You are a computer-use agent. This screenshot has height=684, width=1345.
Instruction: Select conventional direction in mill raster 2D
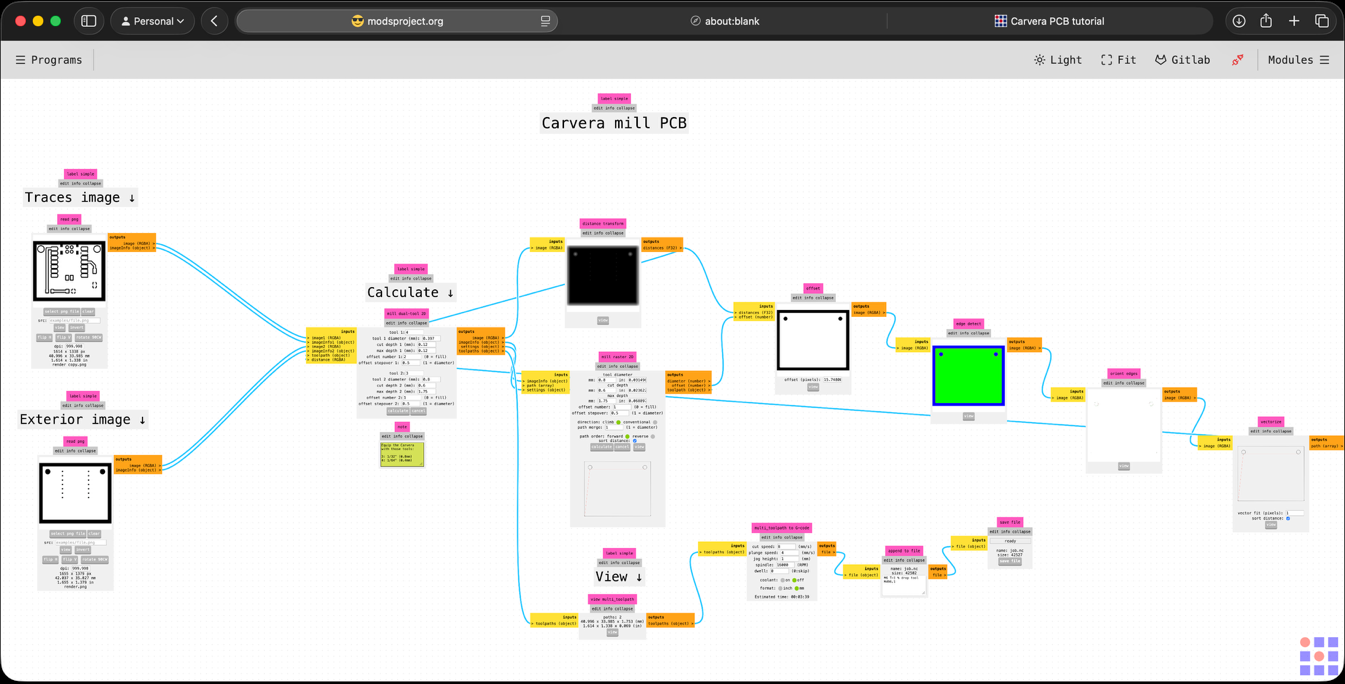click(655, 422)
